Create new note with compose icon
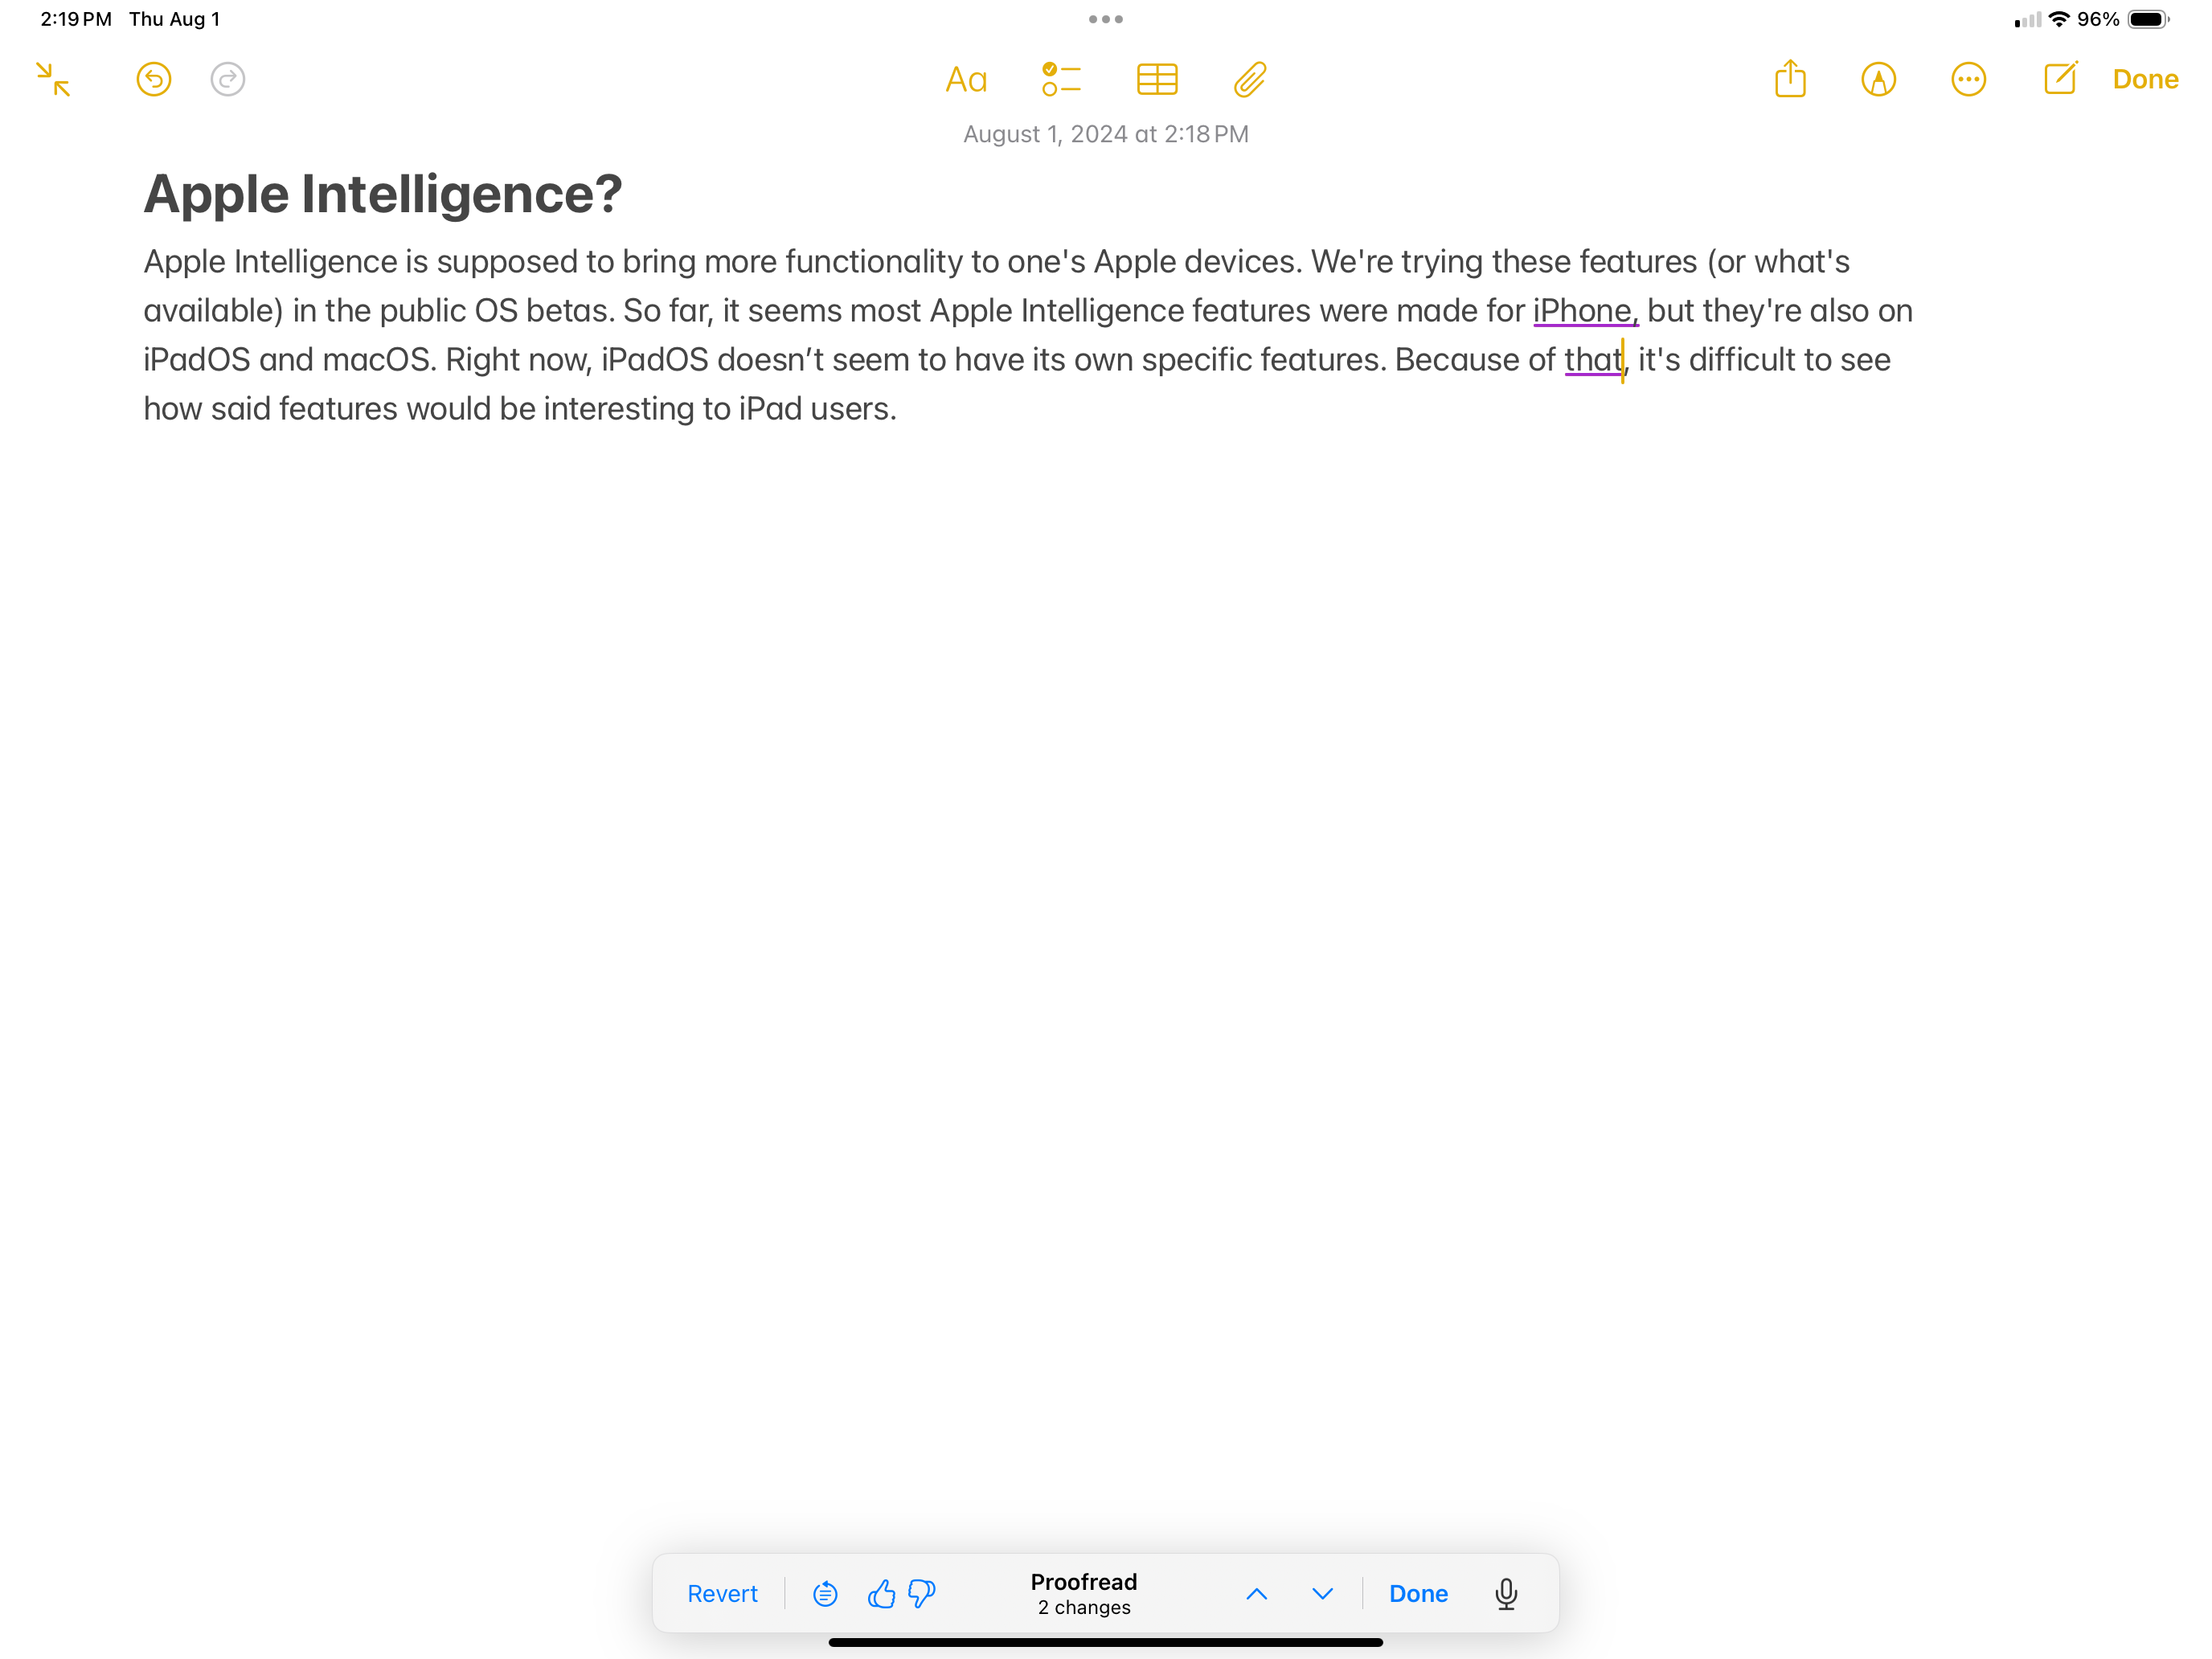2212x1659 pixels. [x=2060, y=79]
